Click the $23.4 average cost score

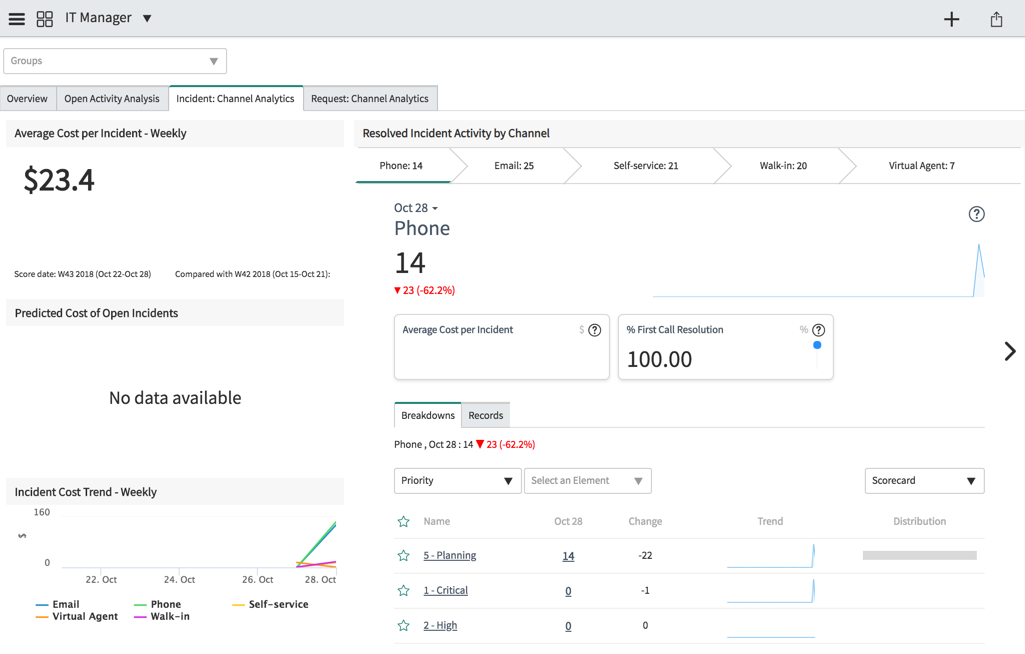tap(59, 180)
